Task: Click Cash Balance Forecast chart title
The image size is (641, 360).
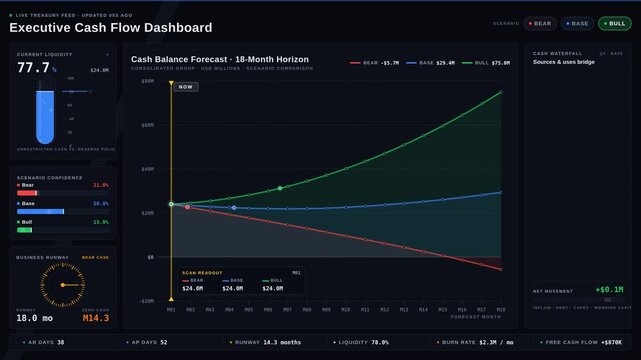Action: pos(220,59)
